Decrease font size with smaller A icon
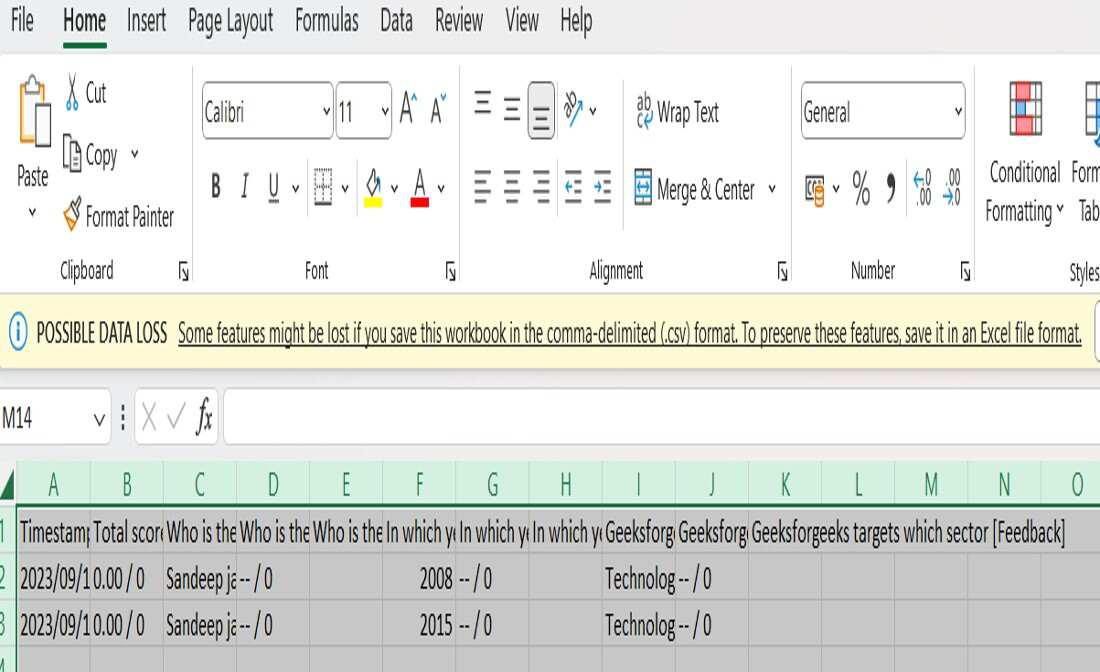 pyautogui.click(x=438, y=109)
